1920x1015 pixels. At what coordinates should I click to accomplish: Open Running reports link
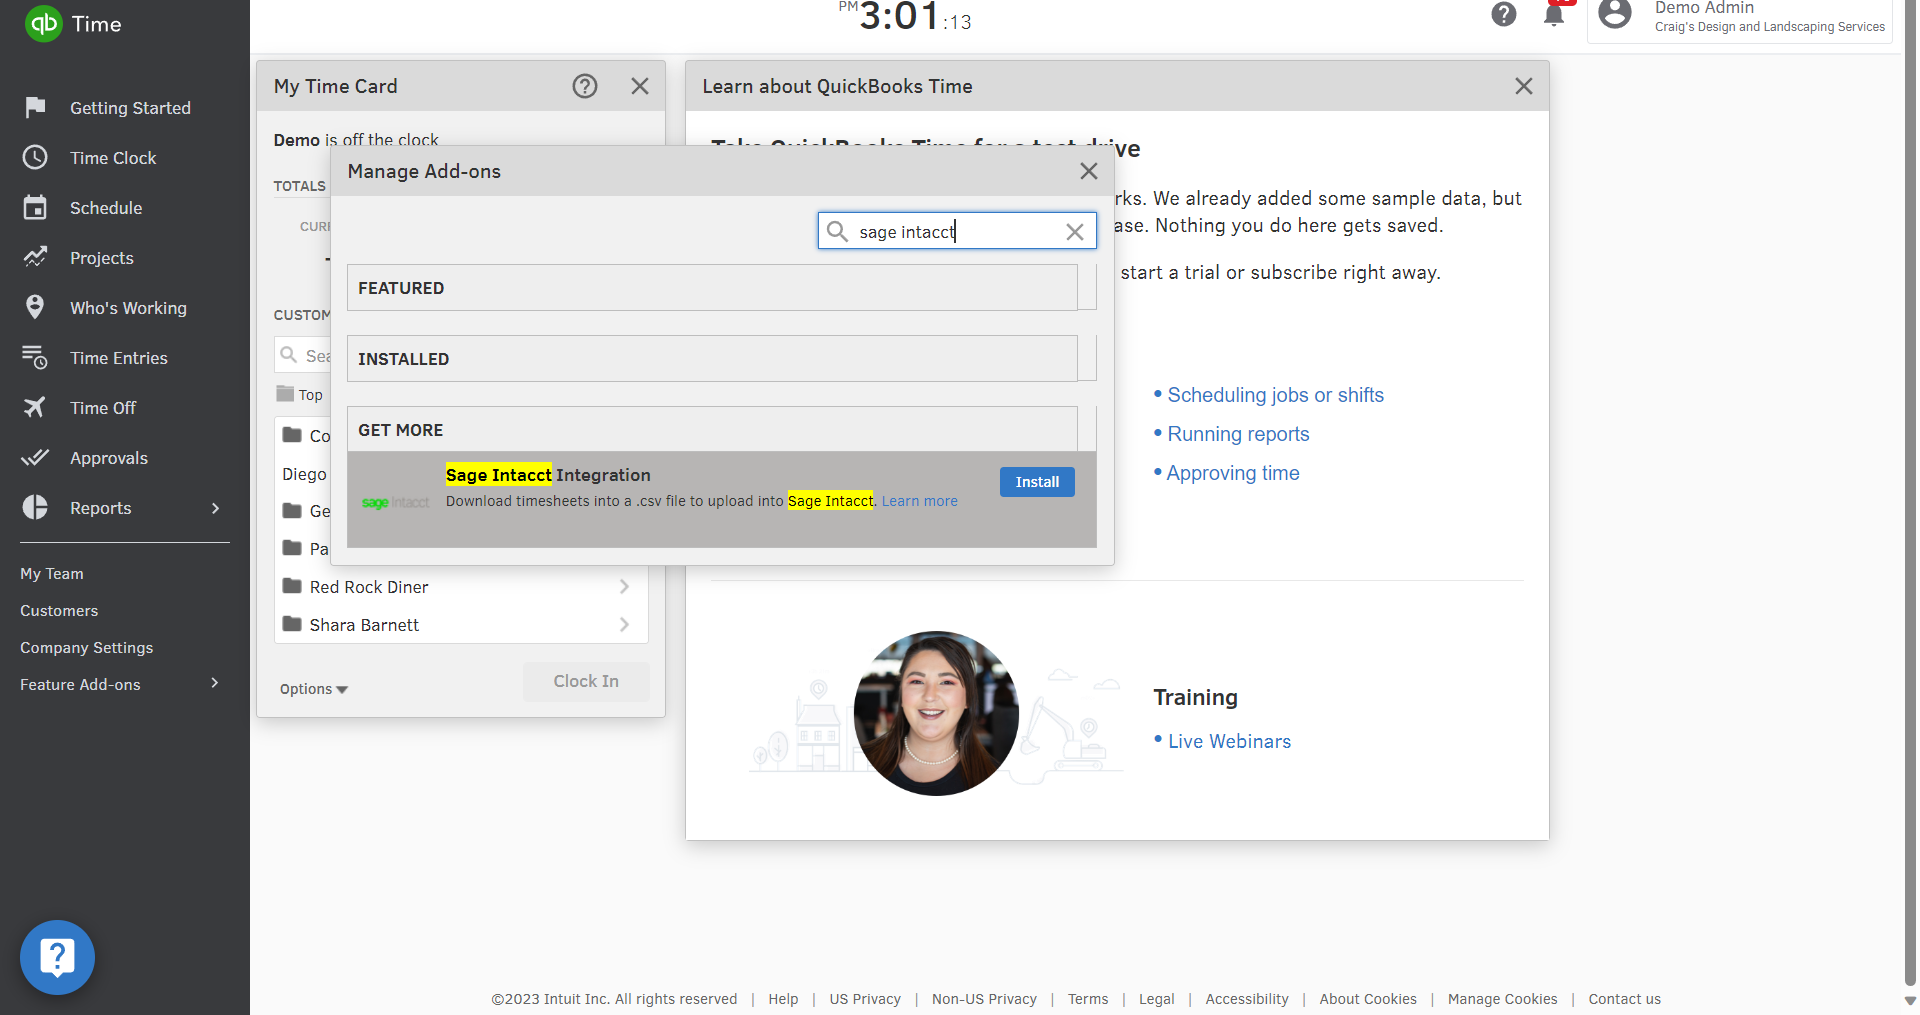point(1238,434)
